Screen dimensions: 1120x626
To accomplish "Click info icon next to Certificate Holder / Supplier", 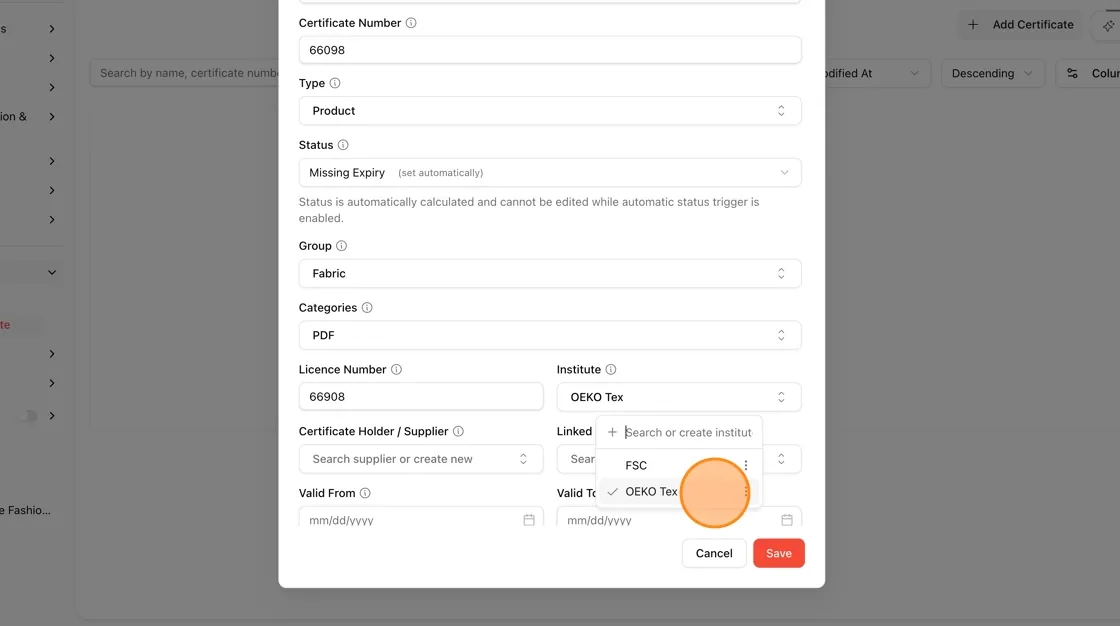I will pos(458,432).
